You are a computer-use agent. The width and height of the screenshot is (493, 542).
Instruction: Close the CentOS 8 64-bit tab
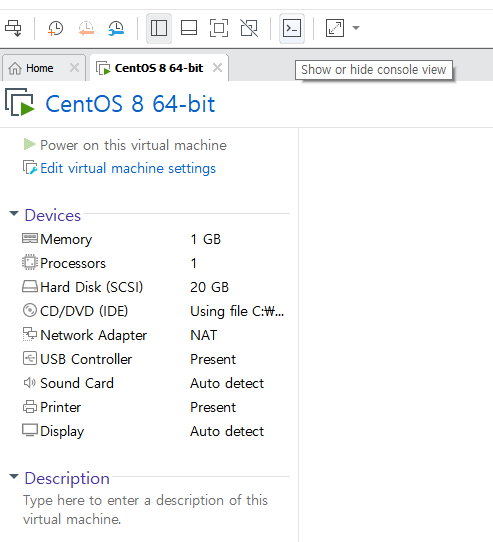tap(217, 67)
